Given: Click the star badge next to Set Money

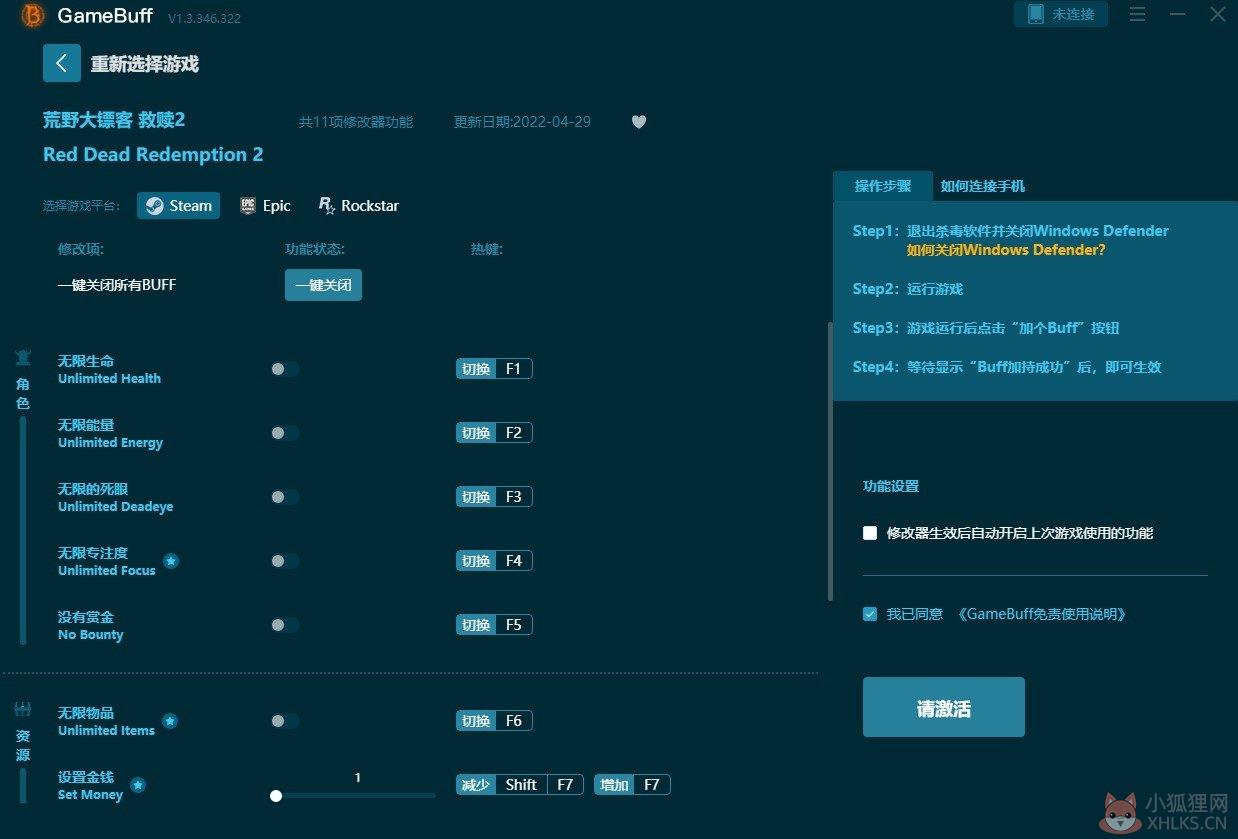Looking at the screenshot, I should coord(138,785).
